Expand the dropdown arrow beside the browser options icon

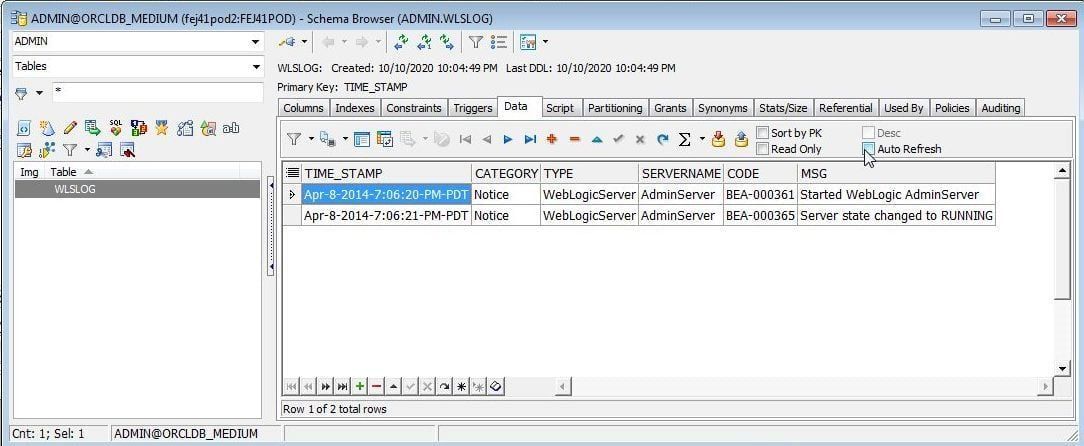coord(545,42)
